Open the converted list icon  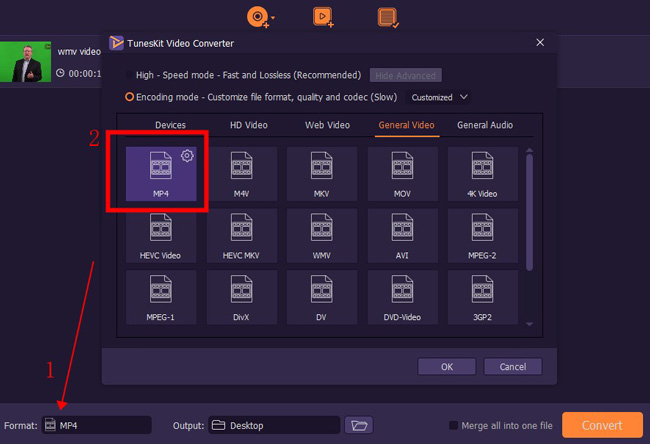pyautogui.click(x=388, y=17)
